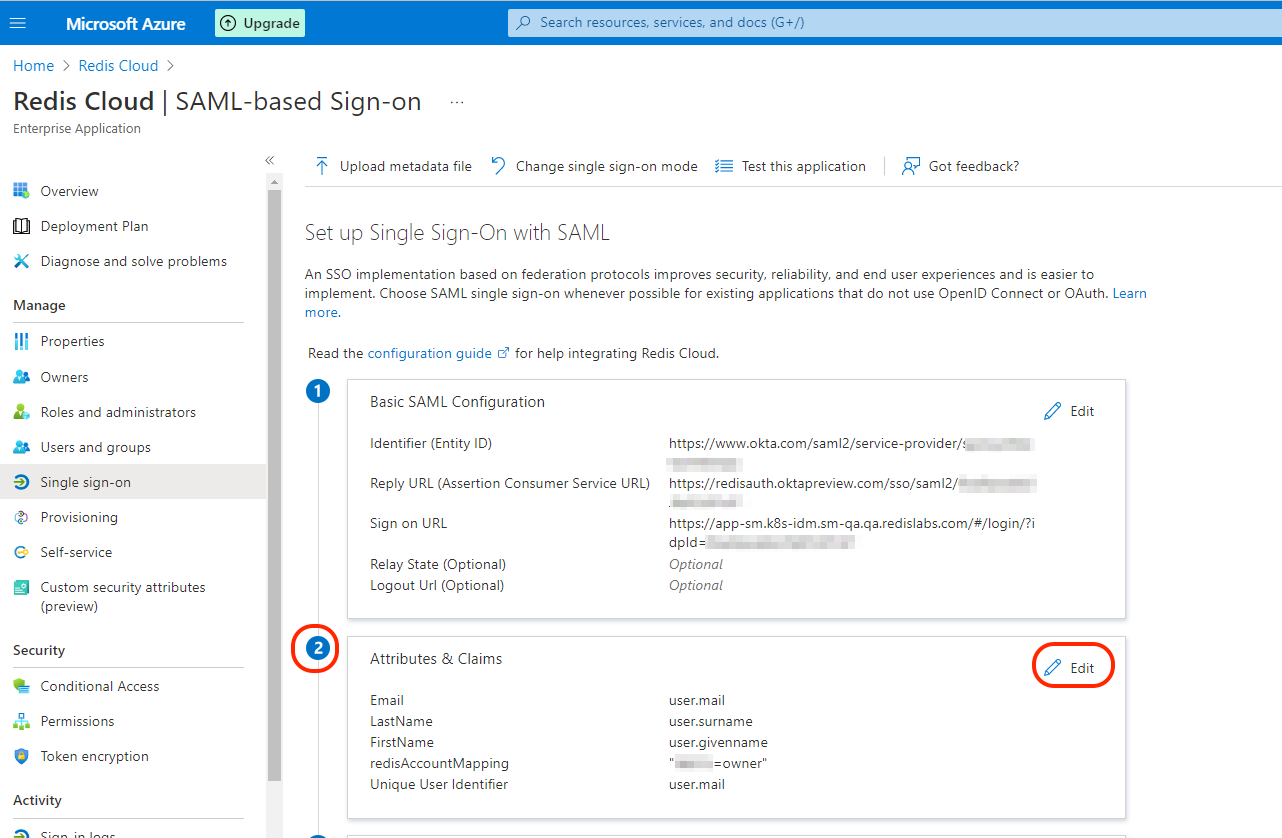Collapse the left sidebar with double chevron
This screenshot has height=838, width=1282.
(x=269, y=160)
